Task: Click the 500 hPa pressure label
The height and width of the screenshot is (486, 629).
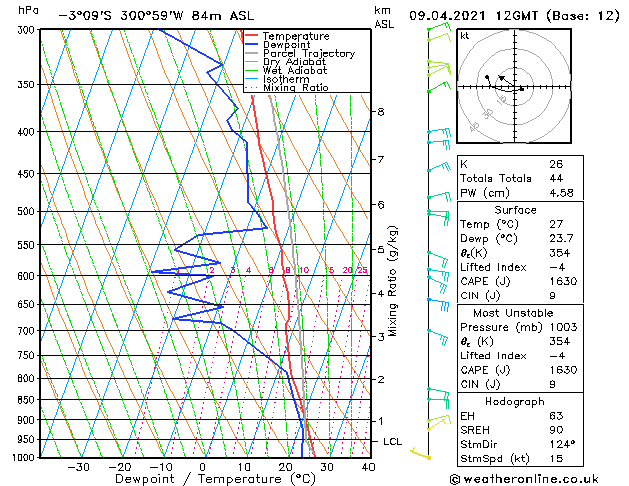Action: (x=28, y=211)
